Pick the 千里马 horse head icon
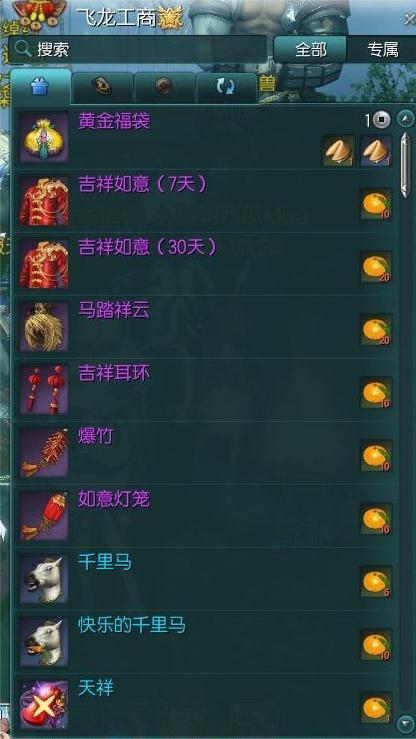Screen dimensions: 416x739 pyautogui.click(x=44, y=578)
